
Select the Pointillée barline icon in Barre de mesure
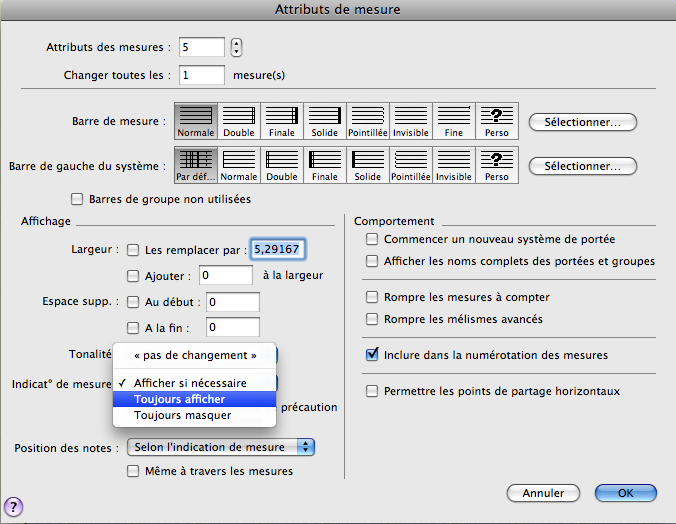pyautogui.click(x=368, y=120)
